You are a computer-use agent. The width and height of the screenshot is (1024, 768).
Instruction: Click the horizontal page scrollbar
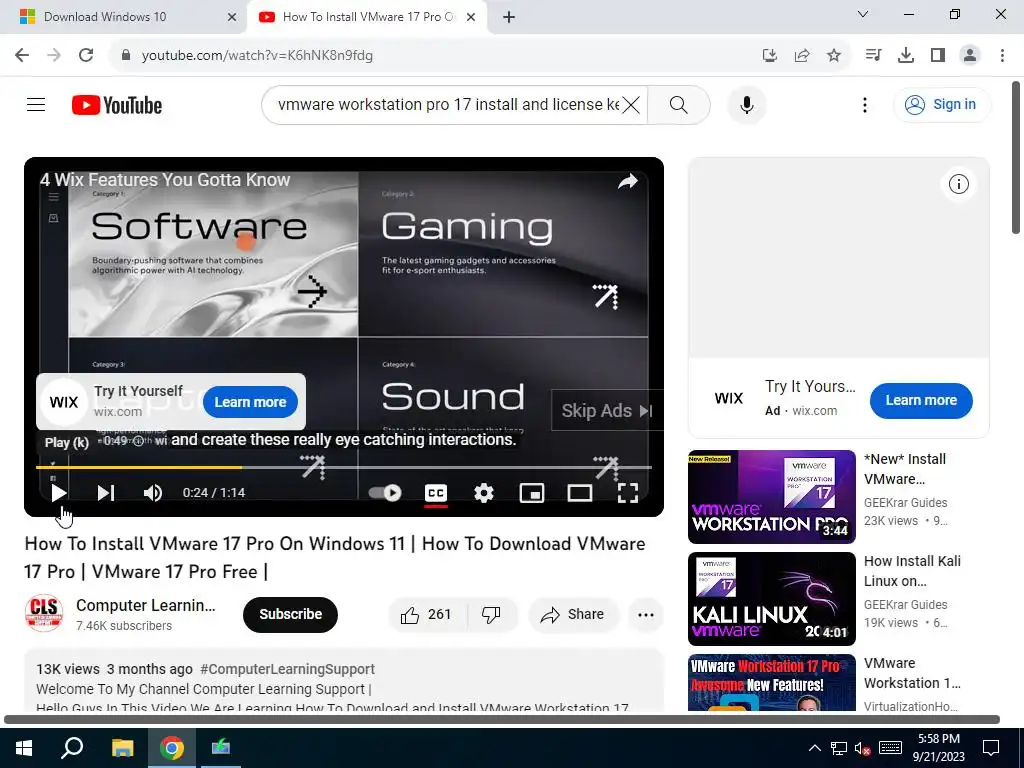tap(502, 720)
